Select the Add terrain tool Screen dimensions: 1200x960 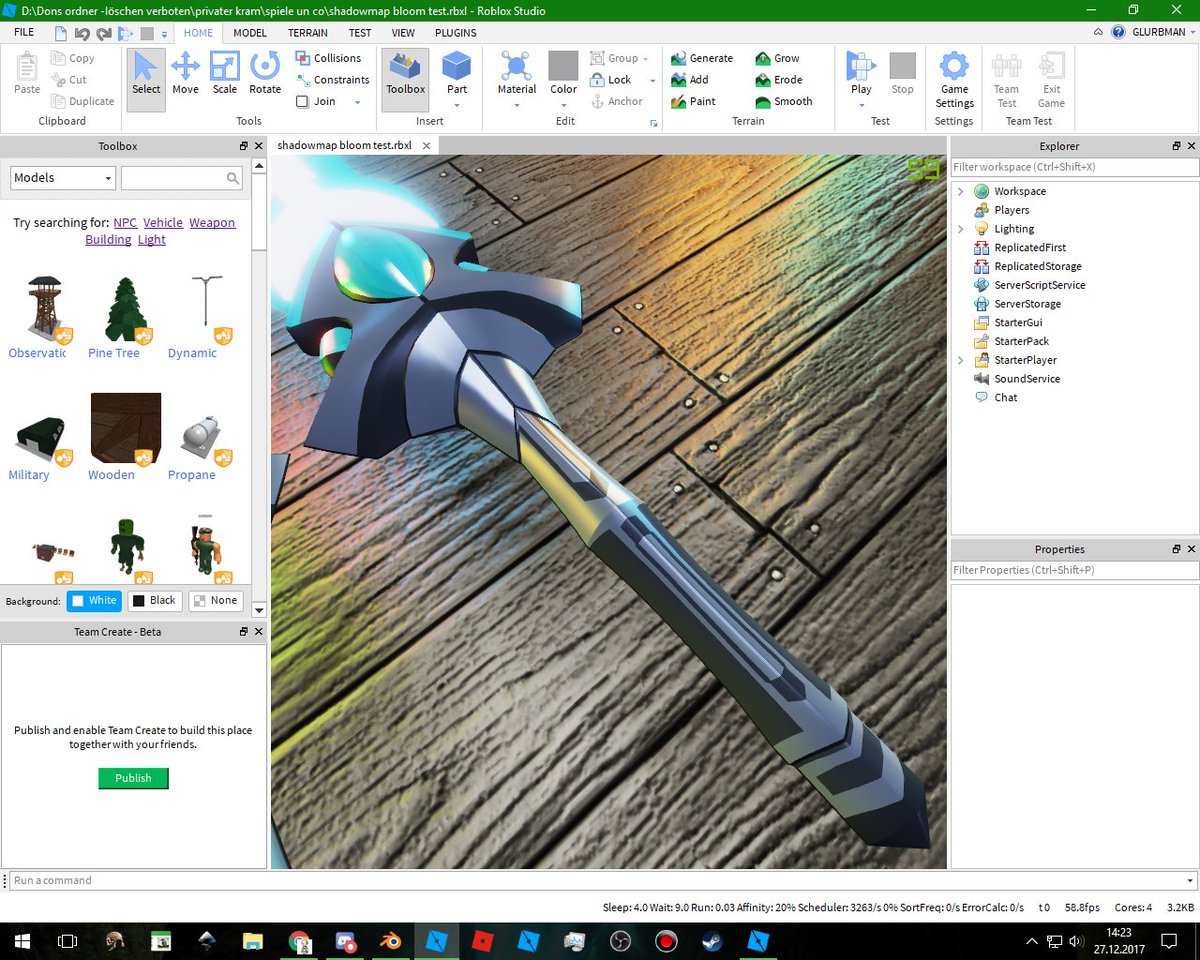[x=690, y=80]
